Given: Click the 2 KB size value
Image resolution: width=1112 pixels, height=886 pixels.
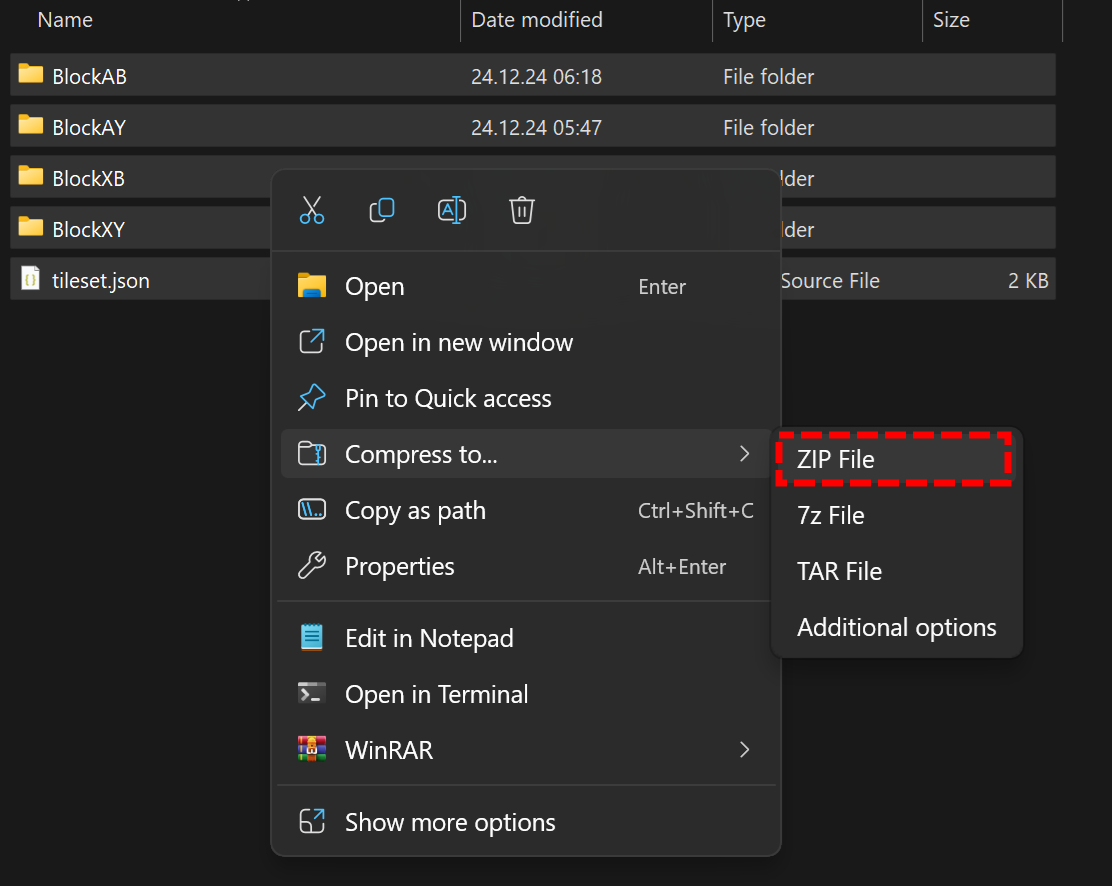Looking at the screenshot, I should pyautogui.click(x=1028, y=280).
